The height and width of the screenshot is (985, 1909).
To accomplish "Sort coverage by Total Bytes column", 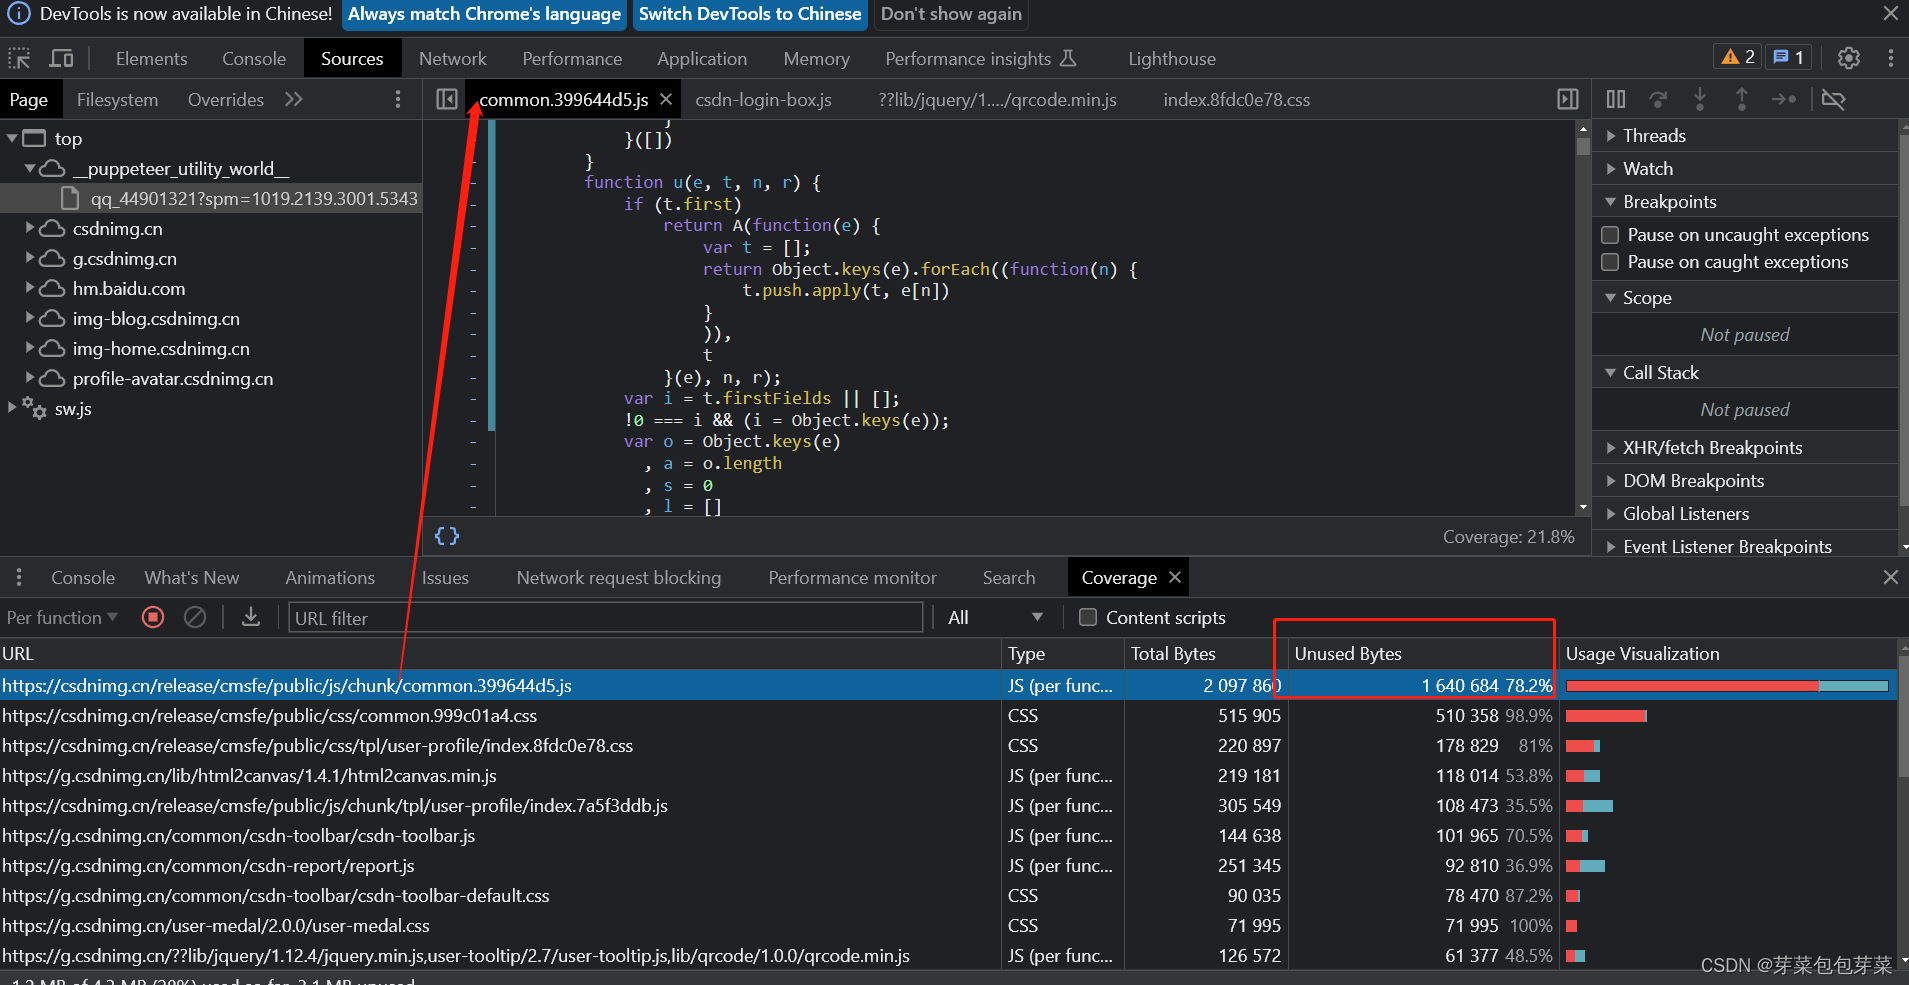I will pos(1205,653).
